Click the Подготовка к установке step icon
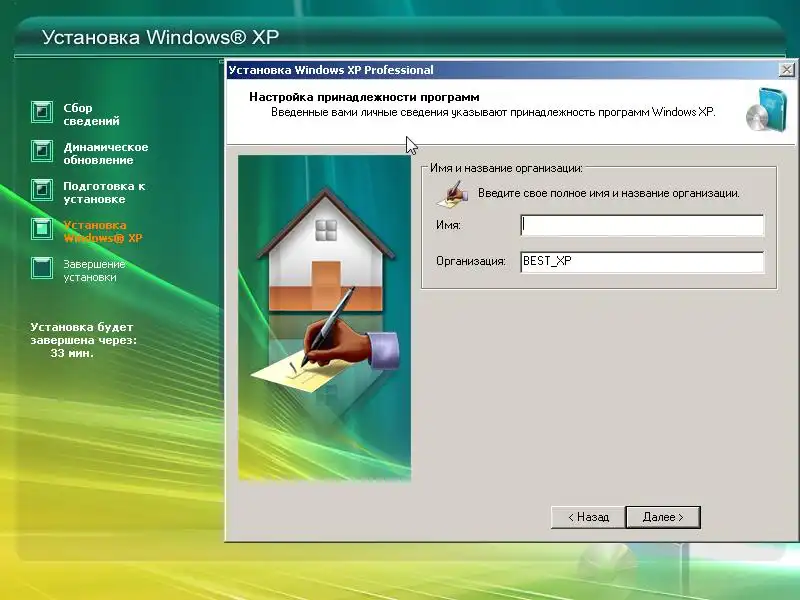Image resolution: width=800 pixels, height=600 pixels. 42,190
